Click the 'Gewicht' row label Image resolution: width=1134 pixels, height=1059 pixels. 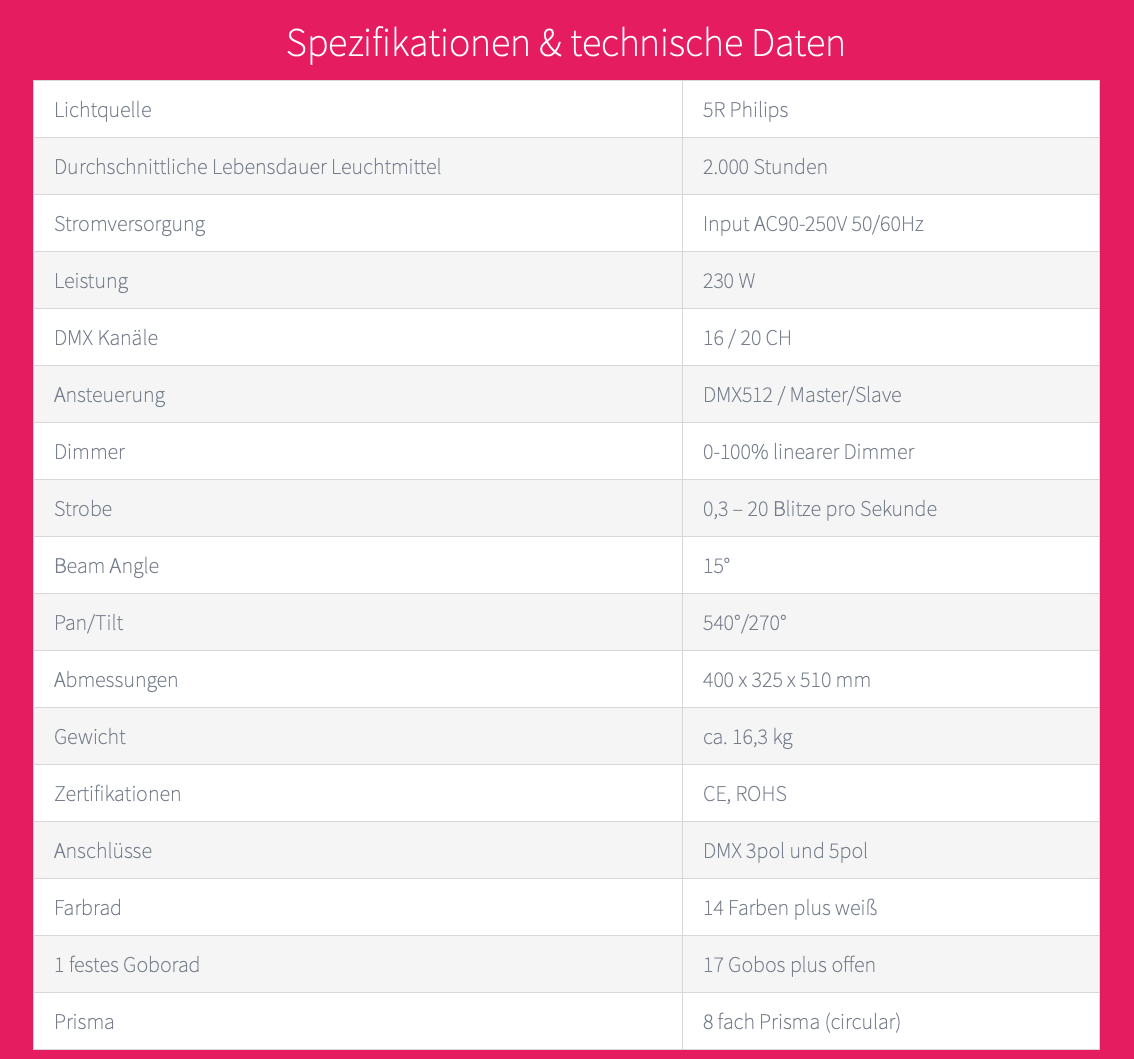(90, 737)
